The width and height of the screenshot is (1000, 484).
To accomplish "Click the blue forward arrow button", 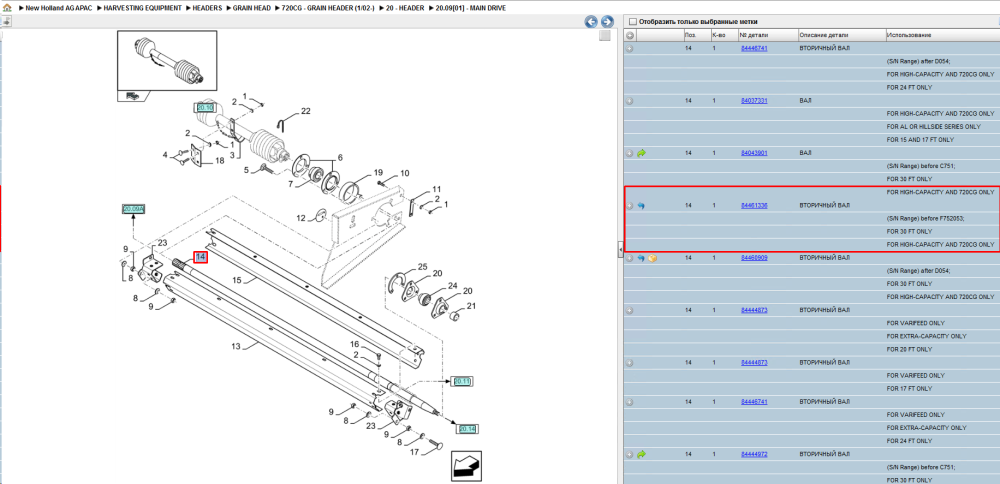I will click(x=607, y=22).
